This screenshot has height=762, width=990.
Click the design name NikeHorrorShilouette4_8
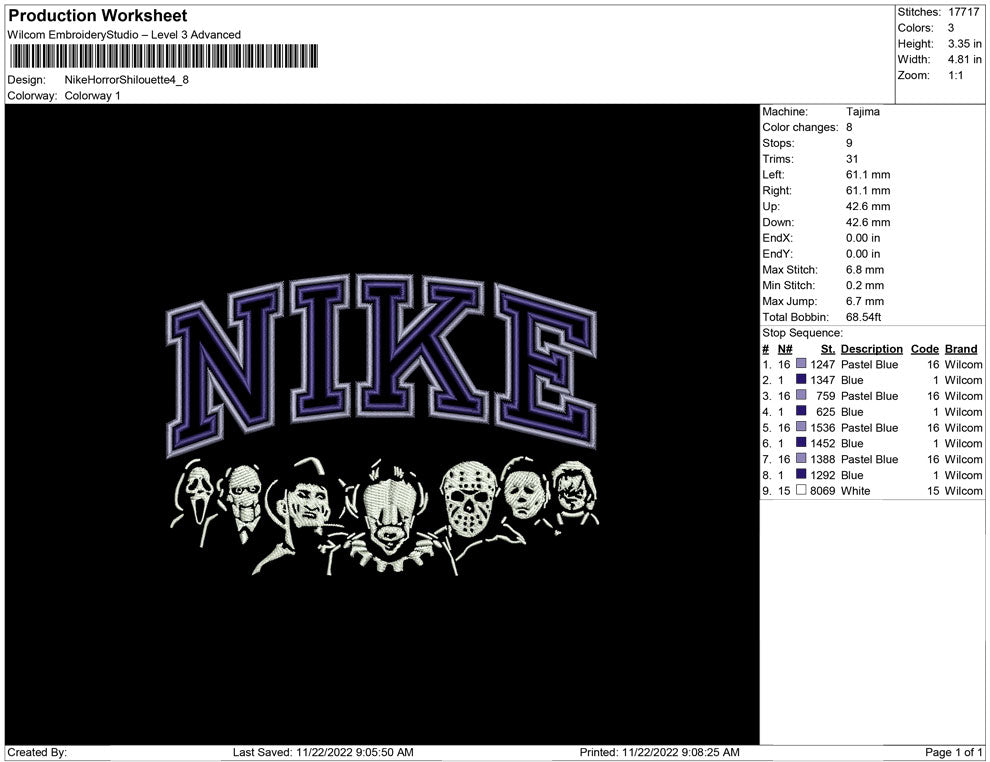pos(126,80)
